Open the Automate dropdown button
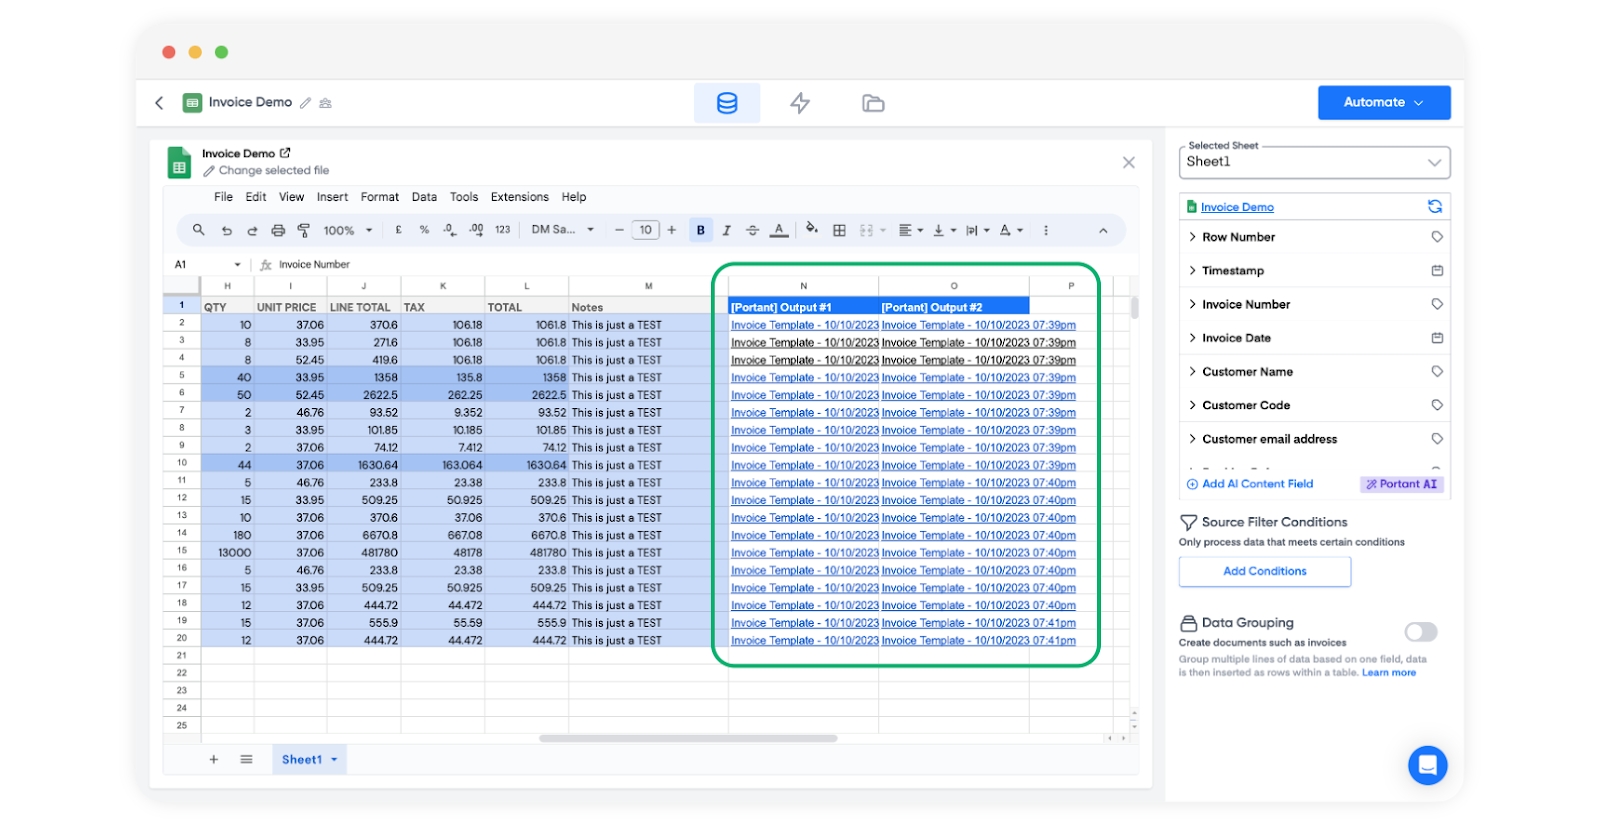The image size is (1600, 826). click(1383, 102)
